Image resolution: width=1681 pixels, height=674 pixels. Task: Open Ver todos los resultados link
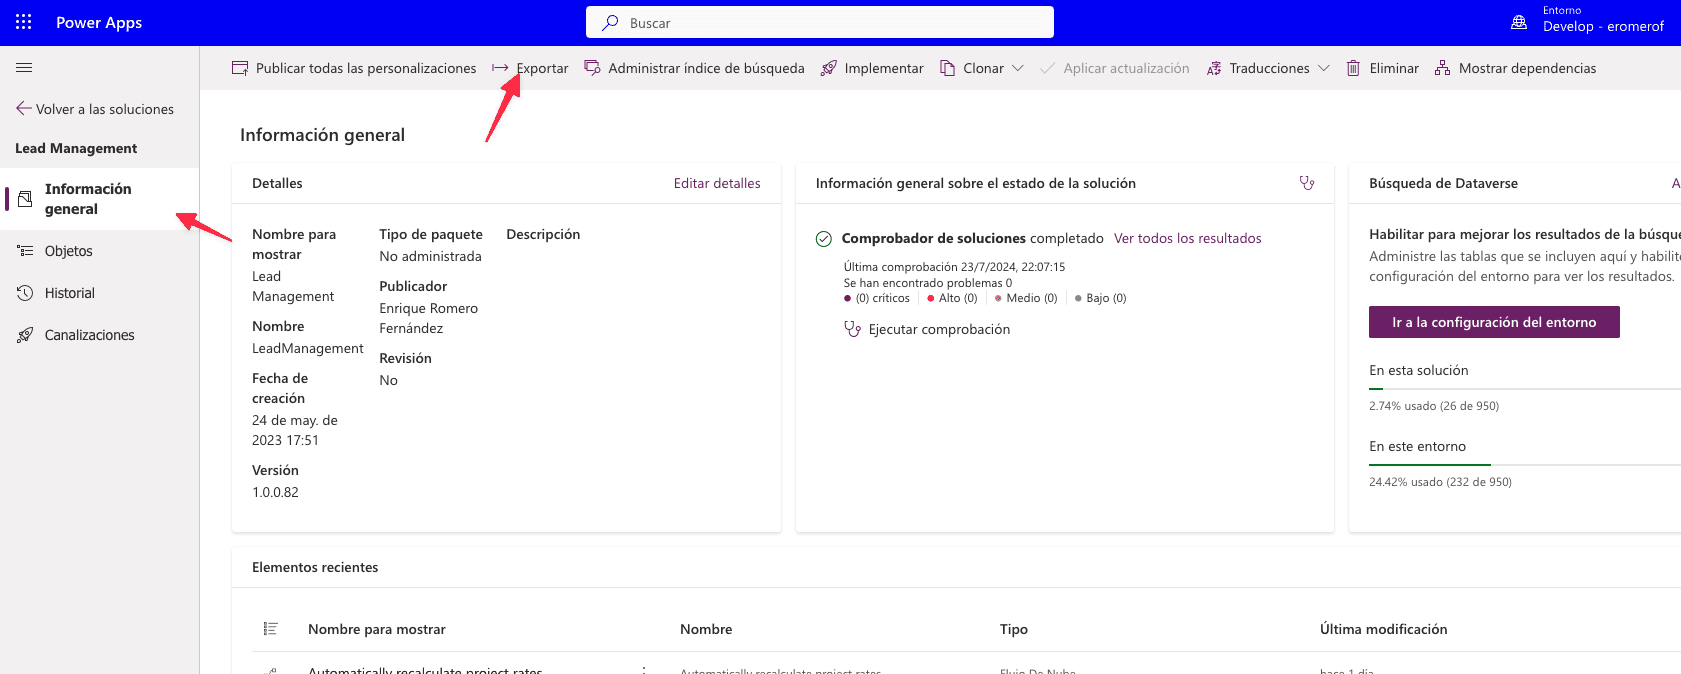(x=1187, y=238)
